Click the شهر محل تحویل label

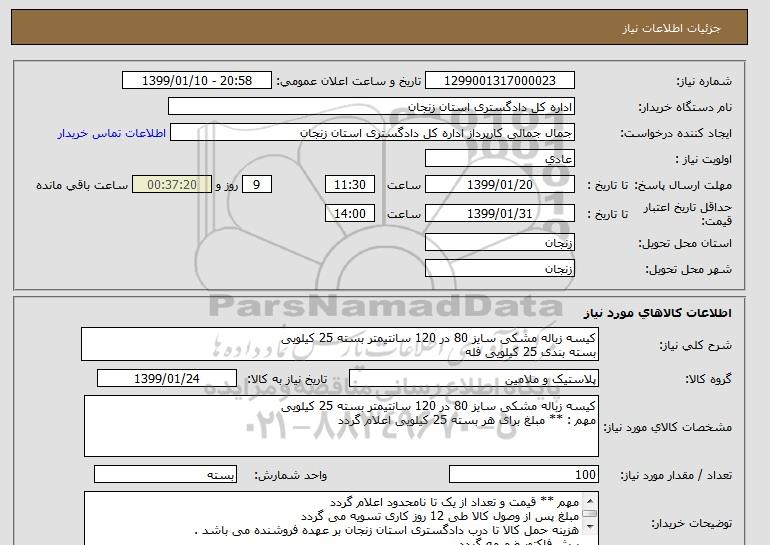pos(688,269)
